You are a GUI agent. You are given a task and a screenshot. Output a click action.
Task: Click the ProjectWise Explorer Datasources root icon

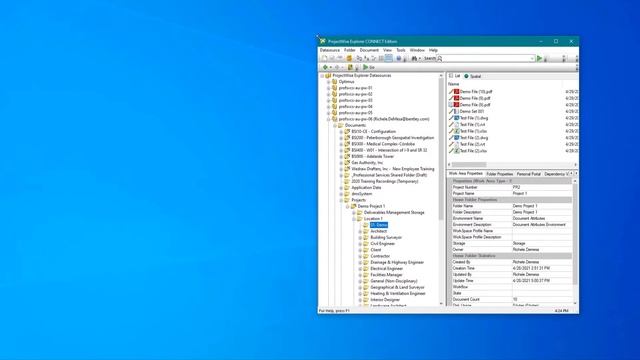pos(328,76)
